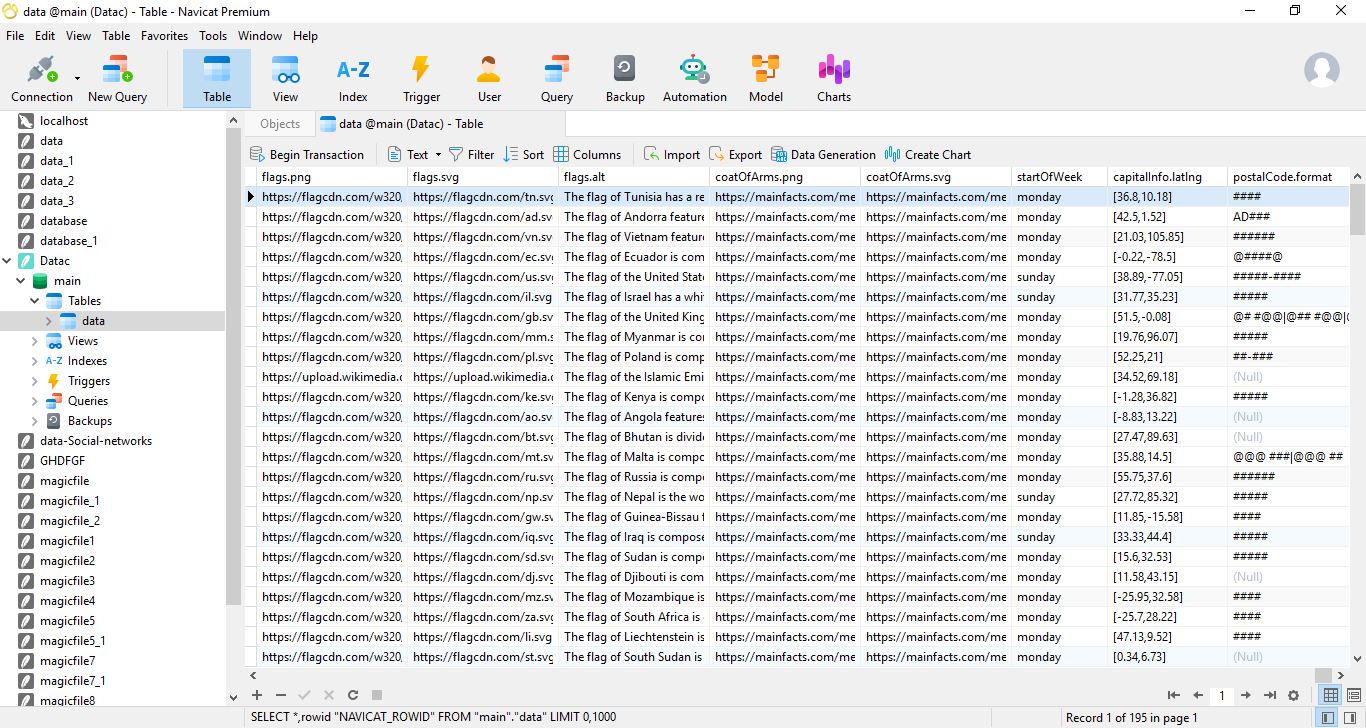Screen dimensions: 1366x728
Task: Expand the Views node in the tree
Action: pyautogui.click(x=35, y=341)
